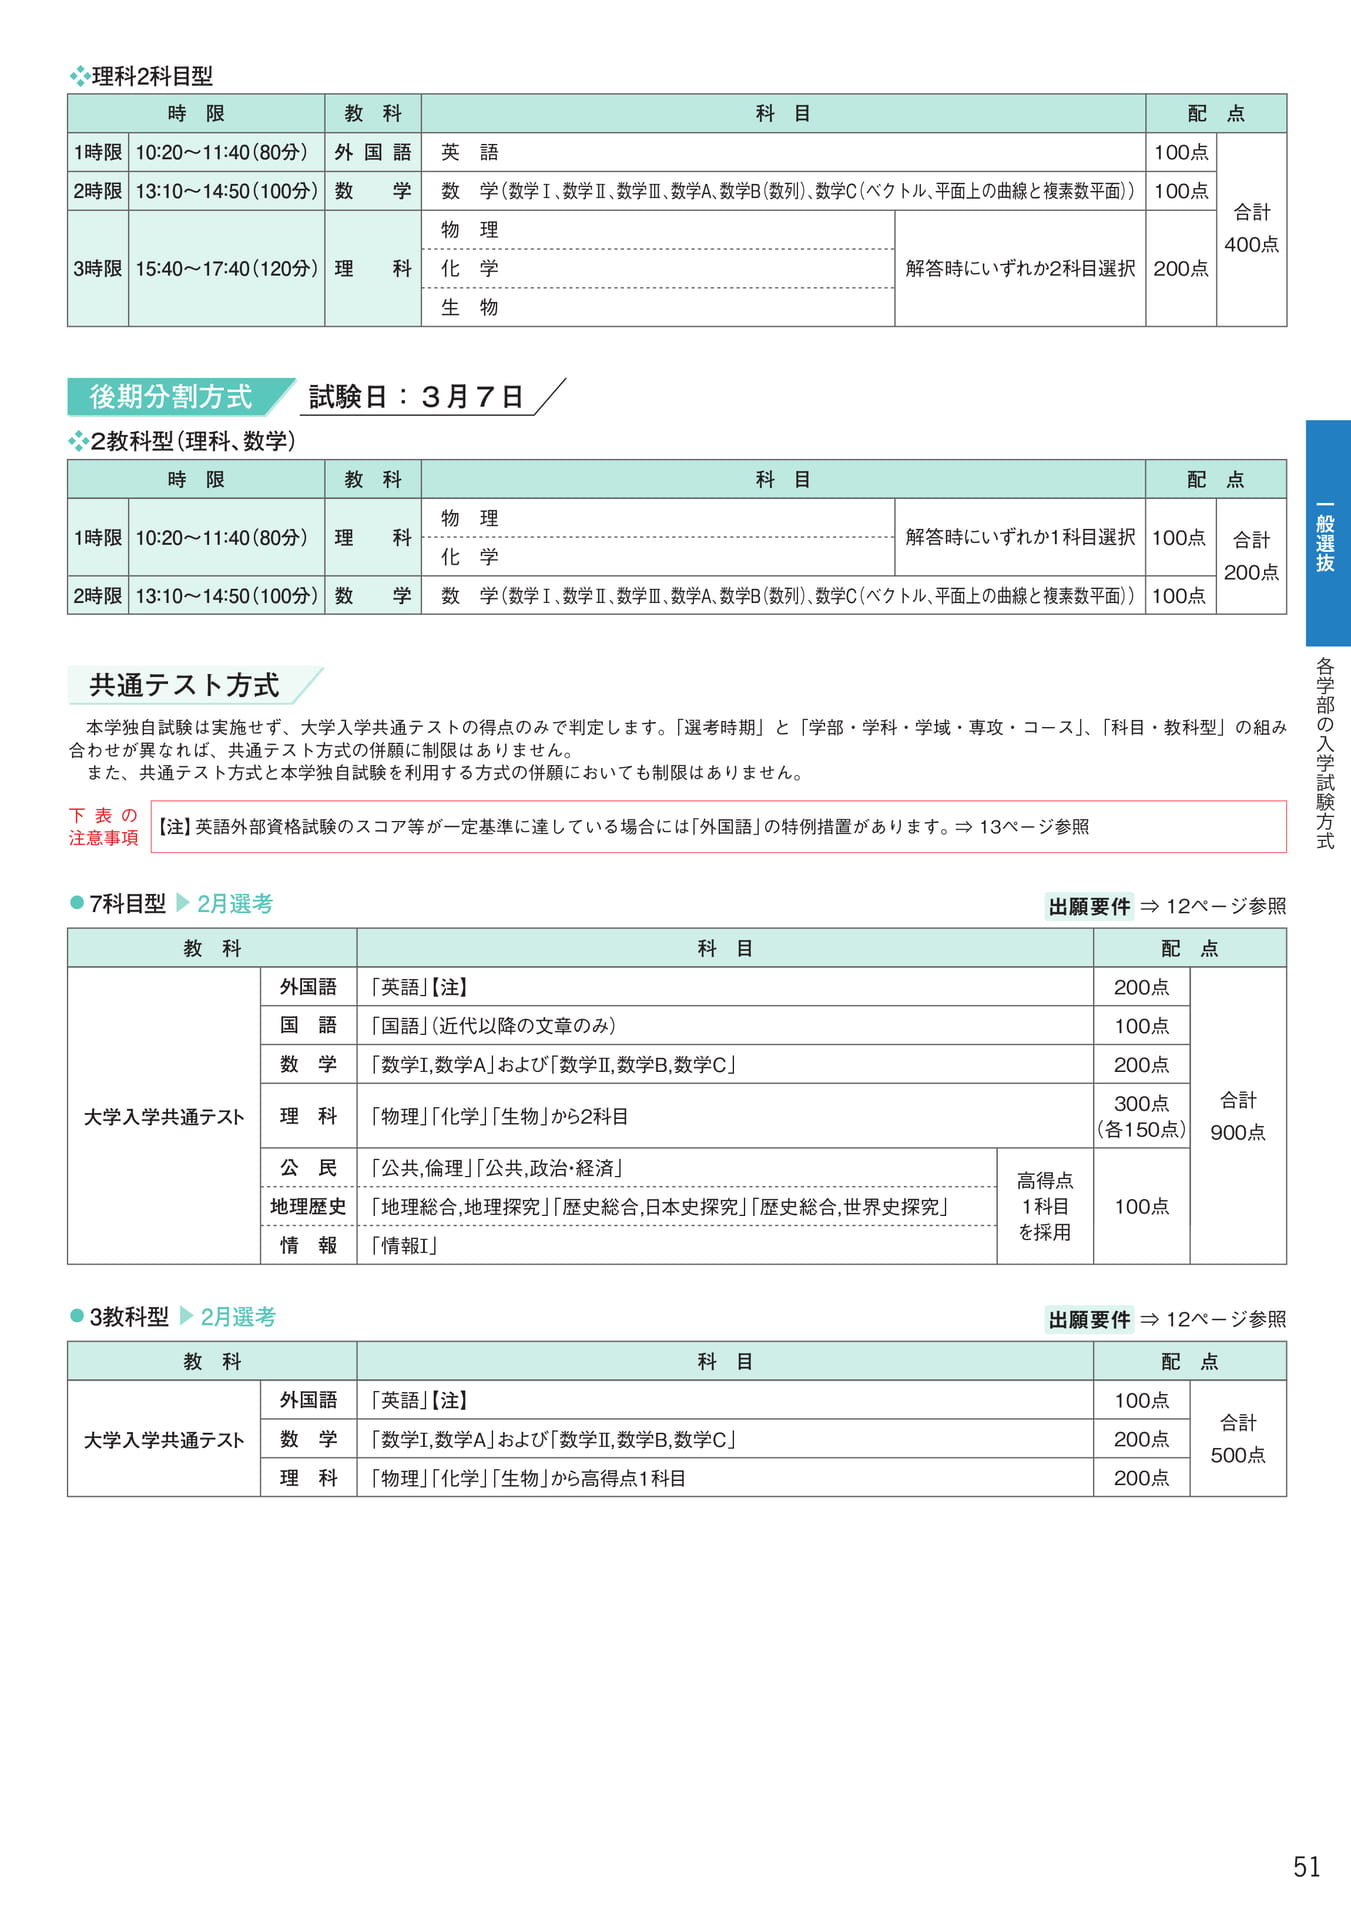Select the 「地理総合,地理探究」 subject row cell
Screen dimensions: 1351x1920
click(x=677, y=1206)
